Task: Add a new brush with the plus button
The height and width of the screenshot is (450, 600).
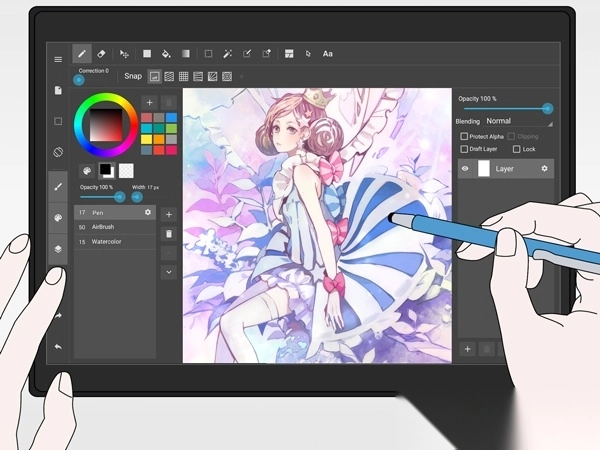Action: (168, 214)
